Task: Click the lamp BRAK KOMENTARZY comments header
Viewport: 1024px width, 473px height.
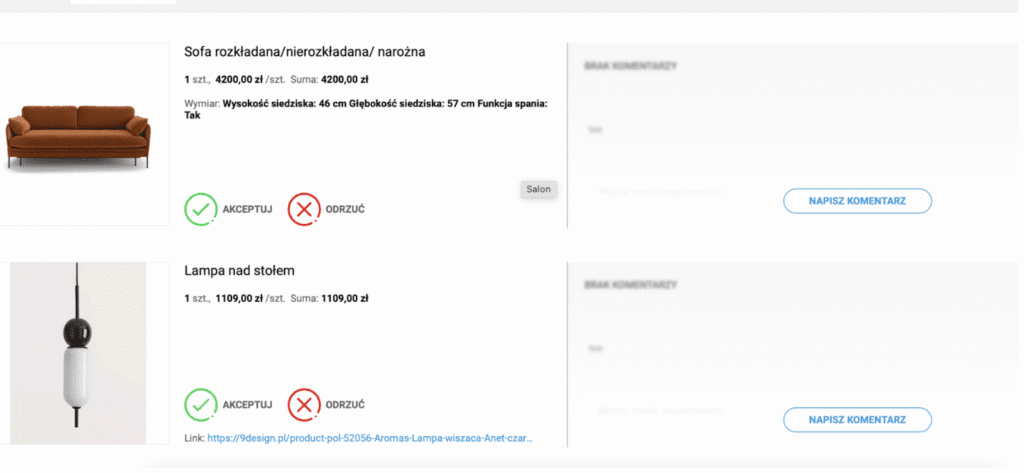Action: click(x=630, y=285)
